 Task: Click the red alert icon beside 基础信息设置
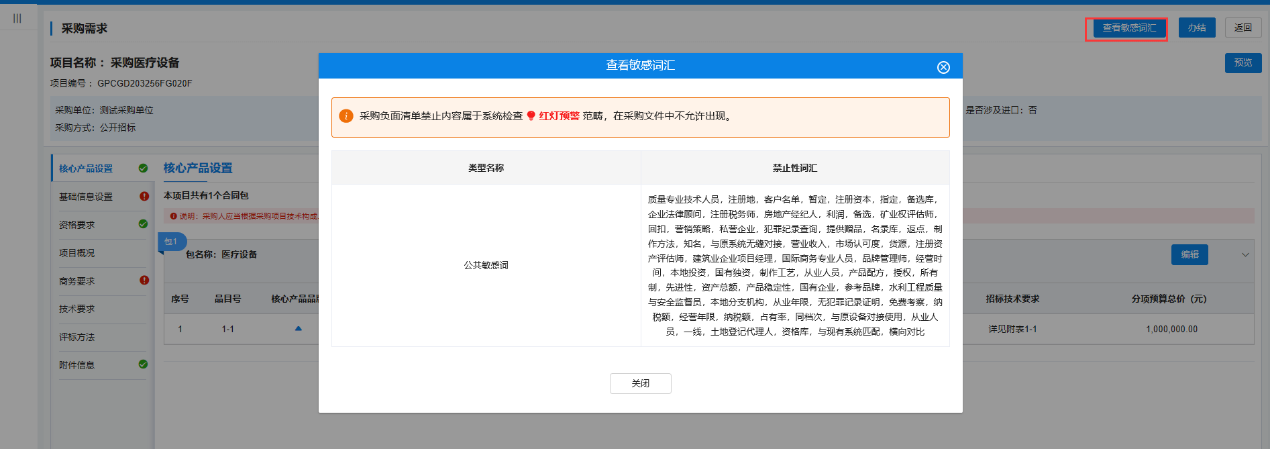click(x=143, y=196)
